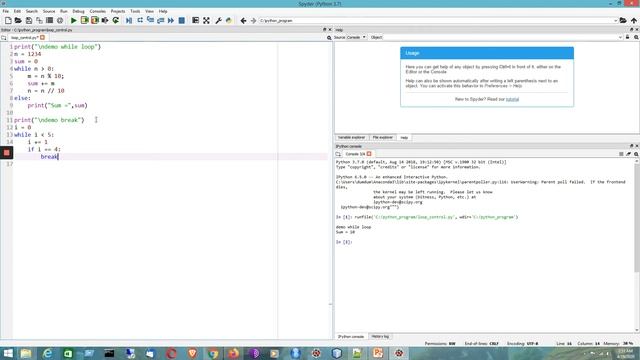Expand the Source Console dropdown in Help
640x360 pixels.
tap(357, 37)
